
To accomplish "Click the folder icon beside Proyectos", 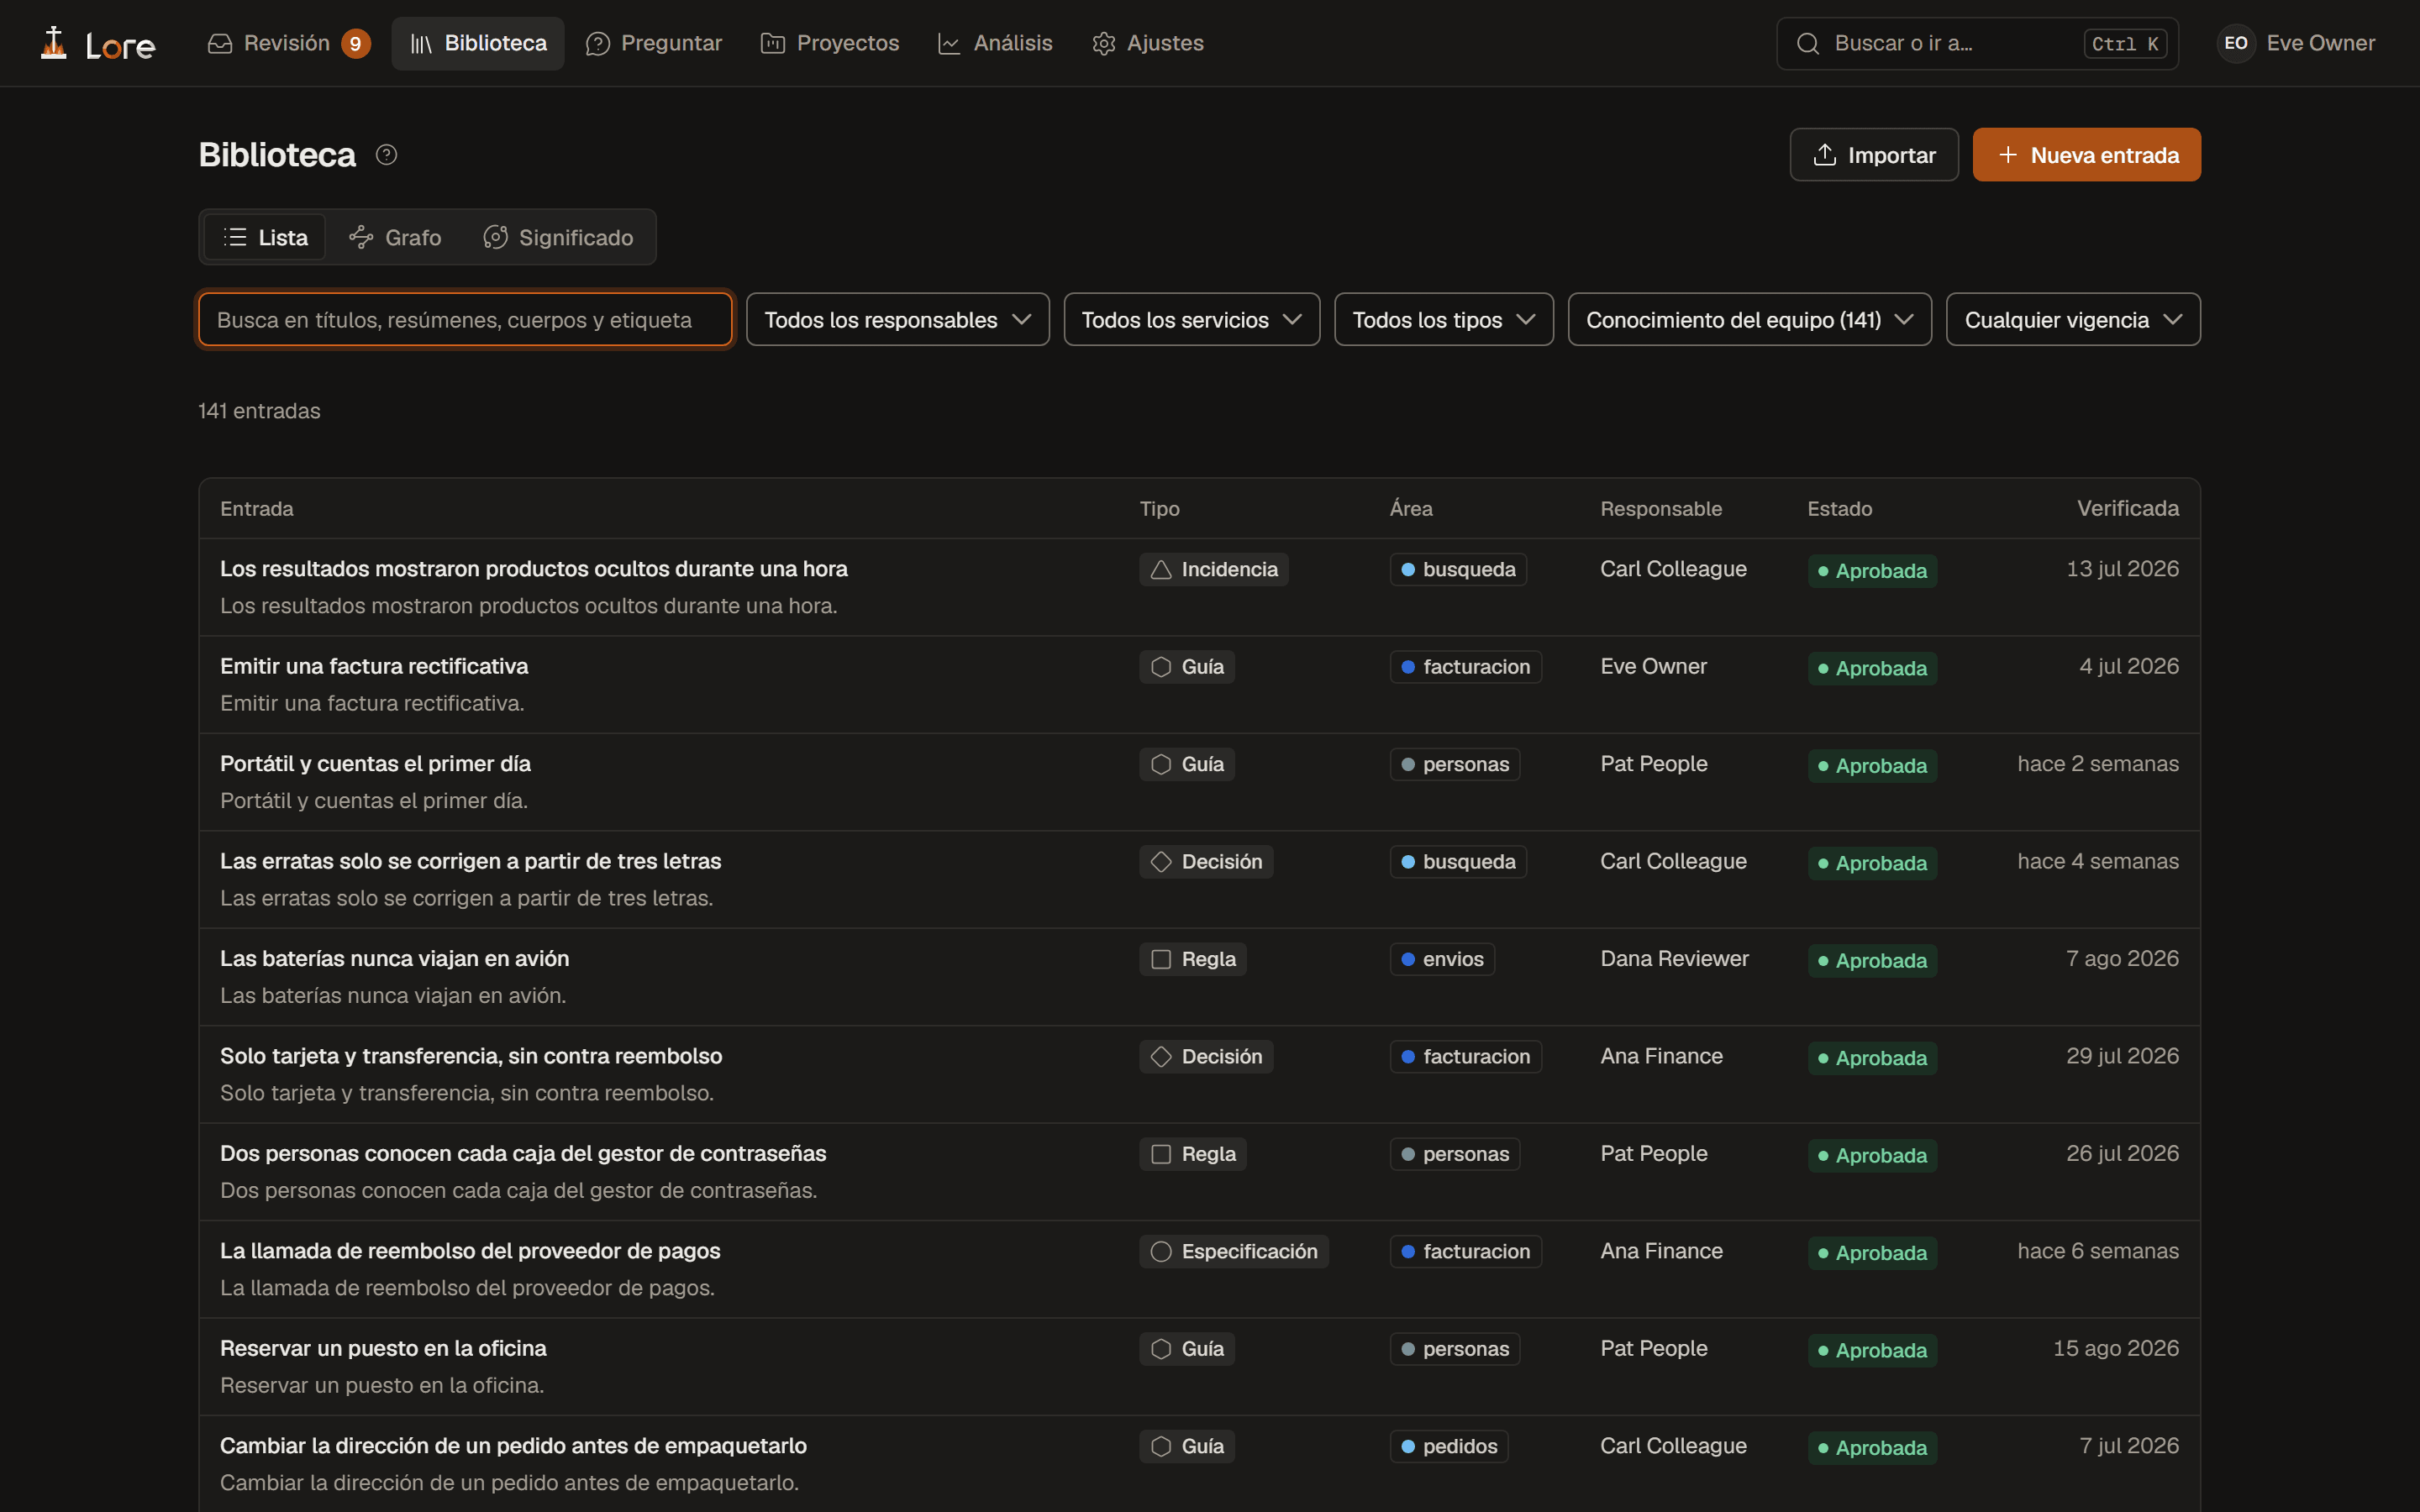I will 772,43.
